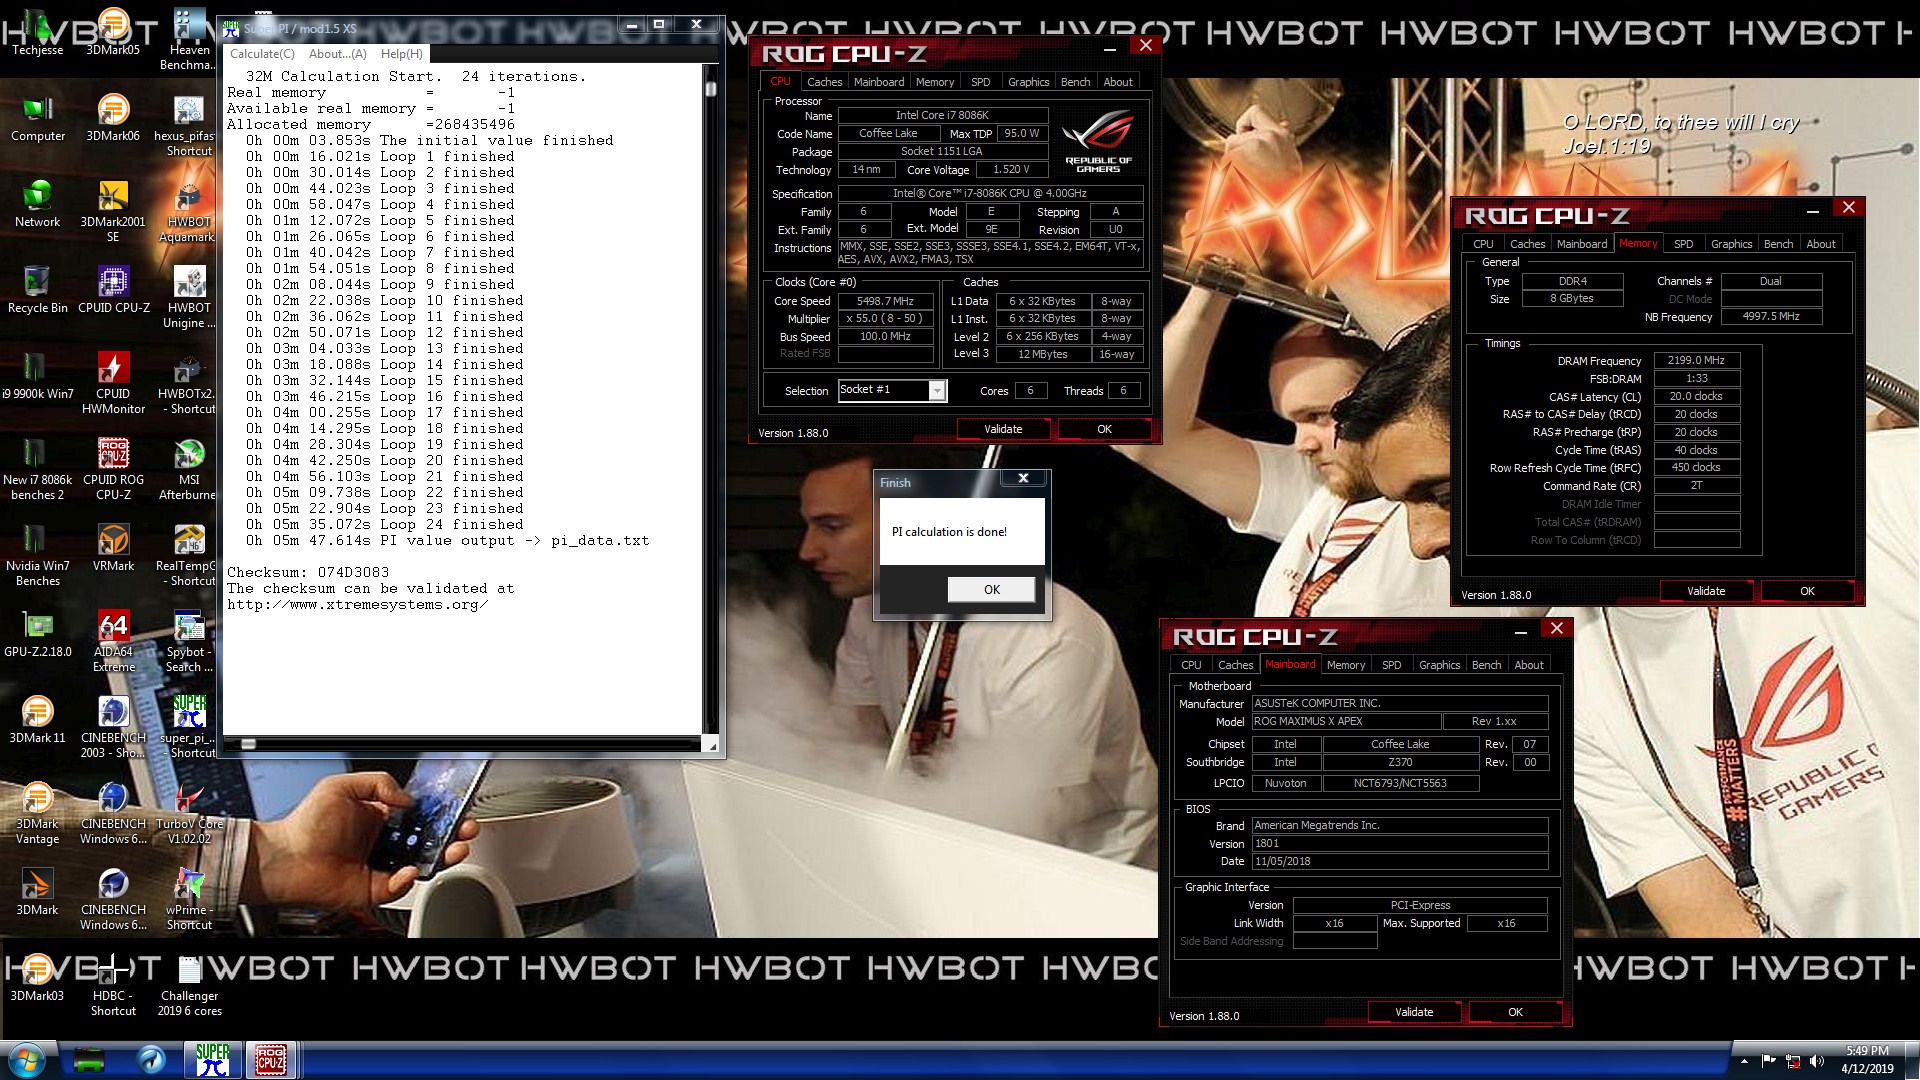Launch HDBC shortcut on desktop
The width and height of the screenshot is (1920, 1080).
tap(113, 986)
